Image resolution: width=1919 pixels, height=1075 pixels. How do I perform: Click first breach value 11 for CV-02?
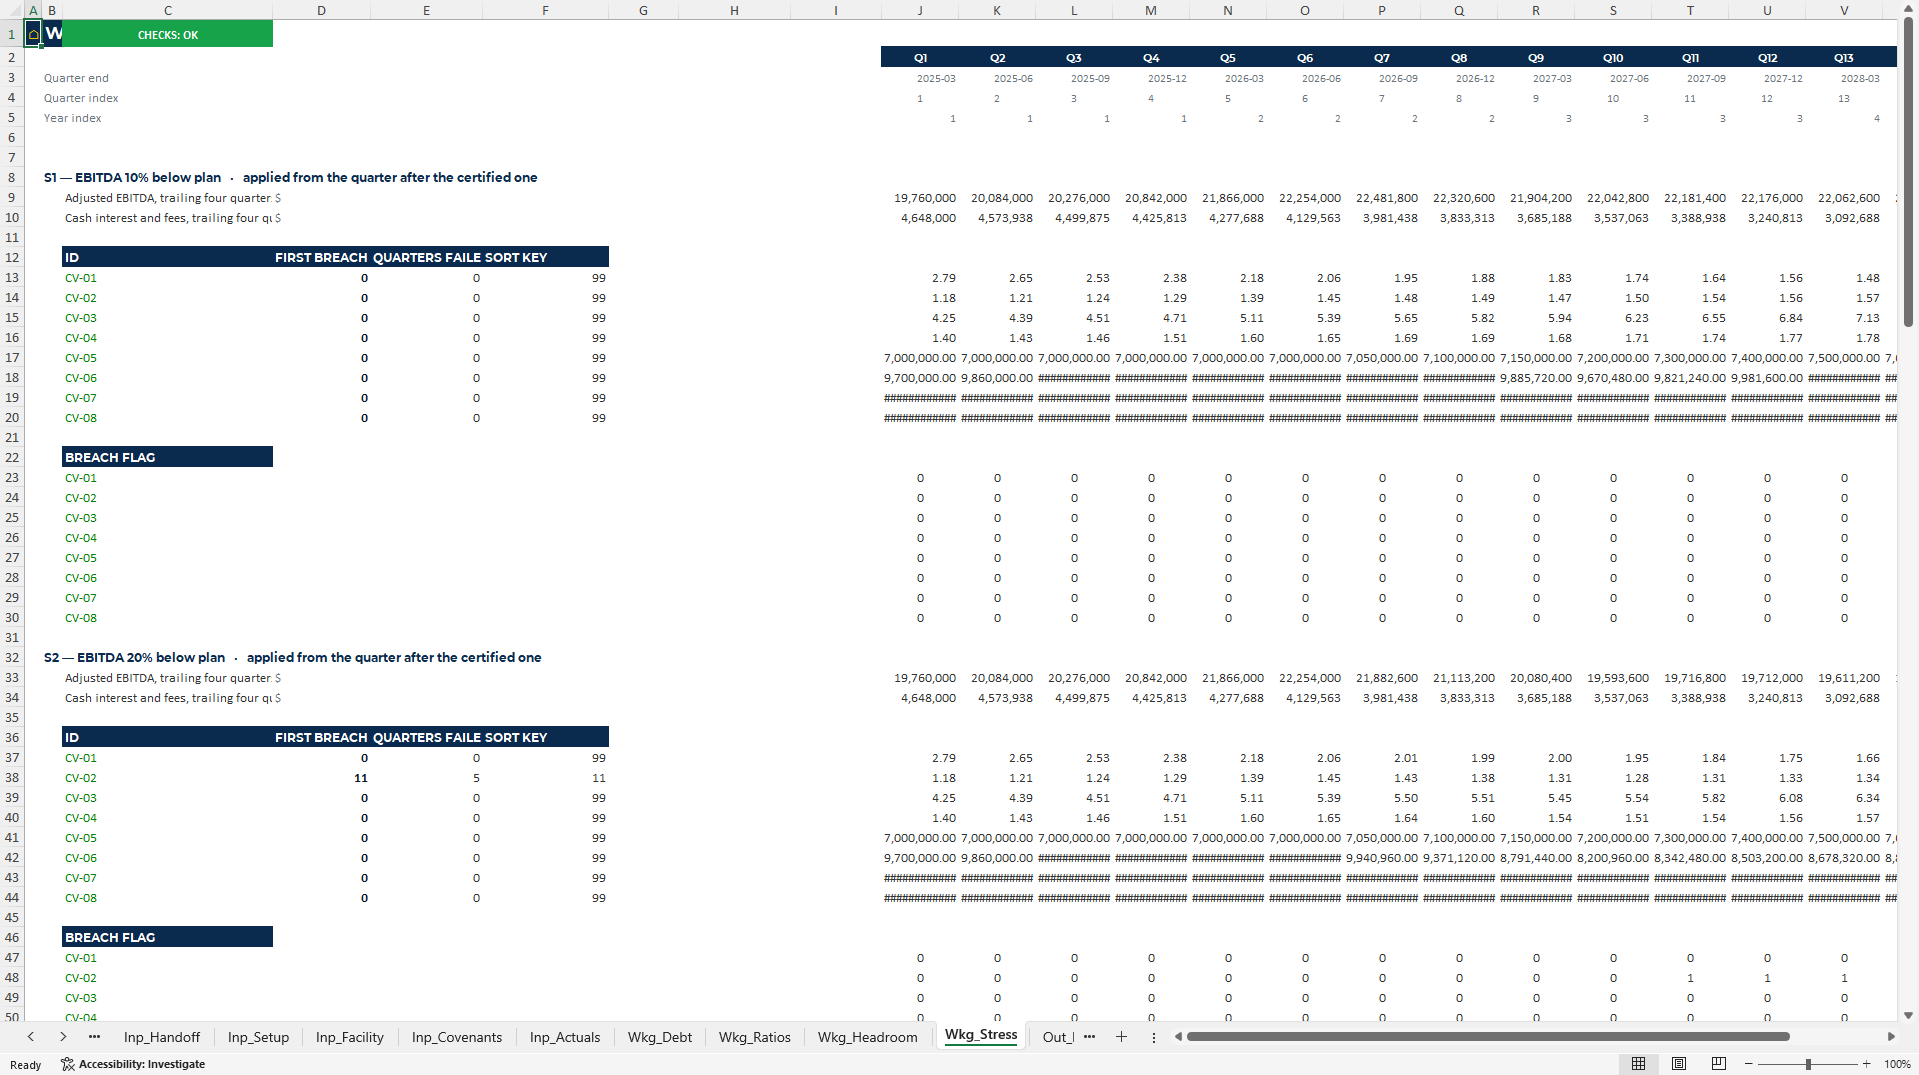click(360, 778)
